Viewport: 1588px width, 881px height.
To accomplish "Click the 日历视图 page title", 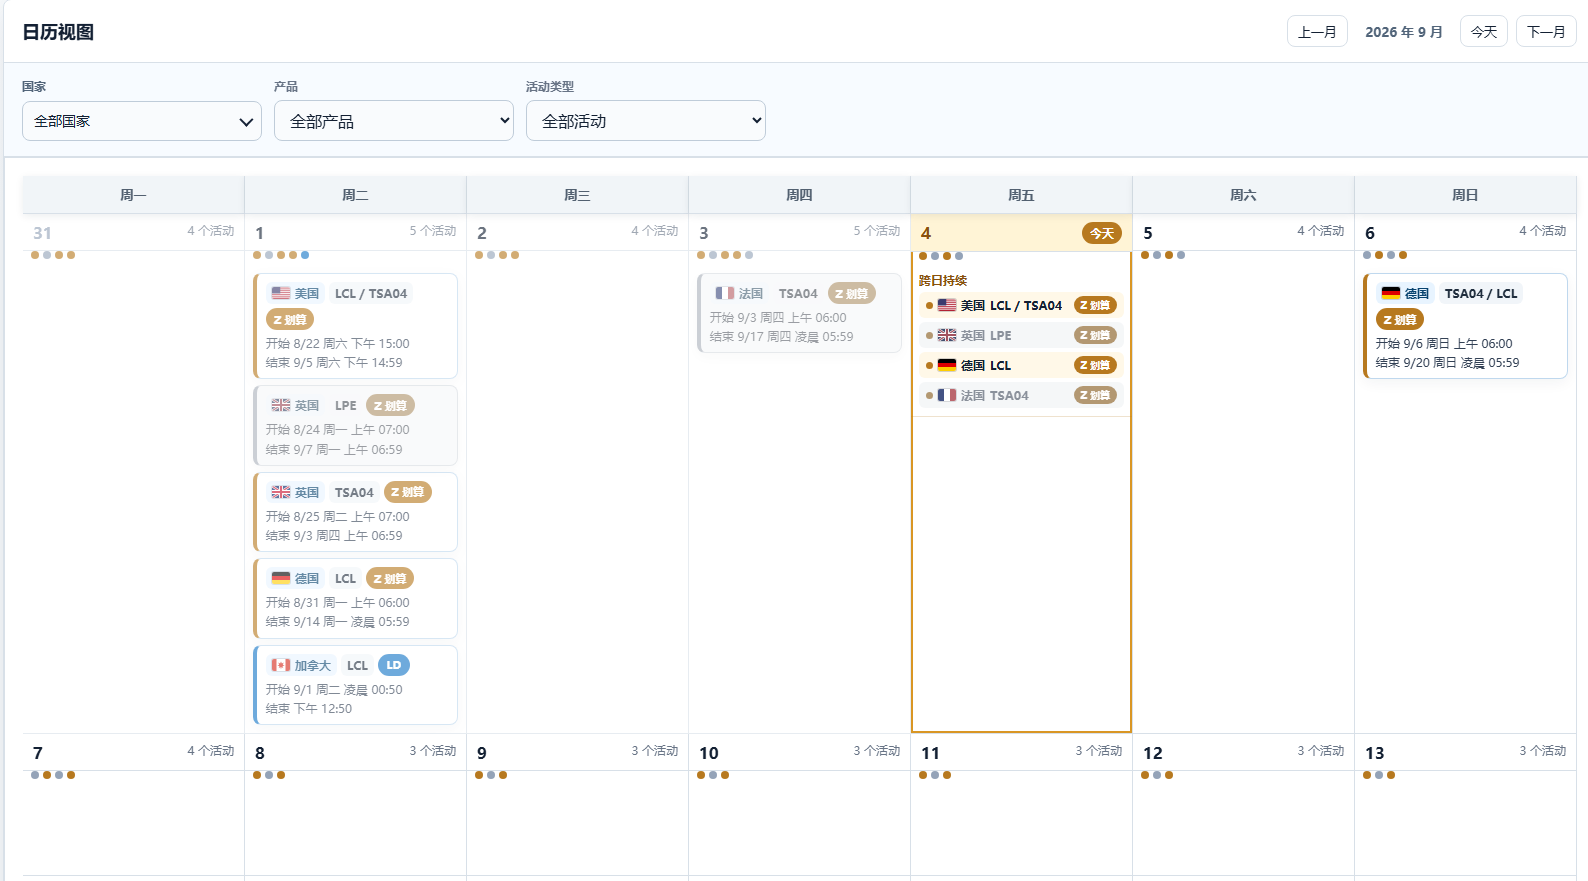I will [58, 32].
